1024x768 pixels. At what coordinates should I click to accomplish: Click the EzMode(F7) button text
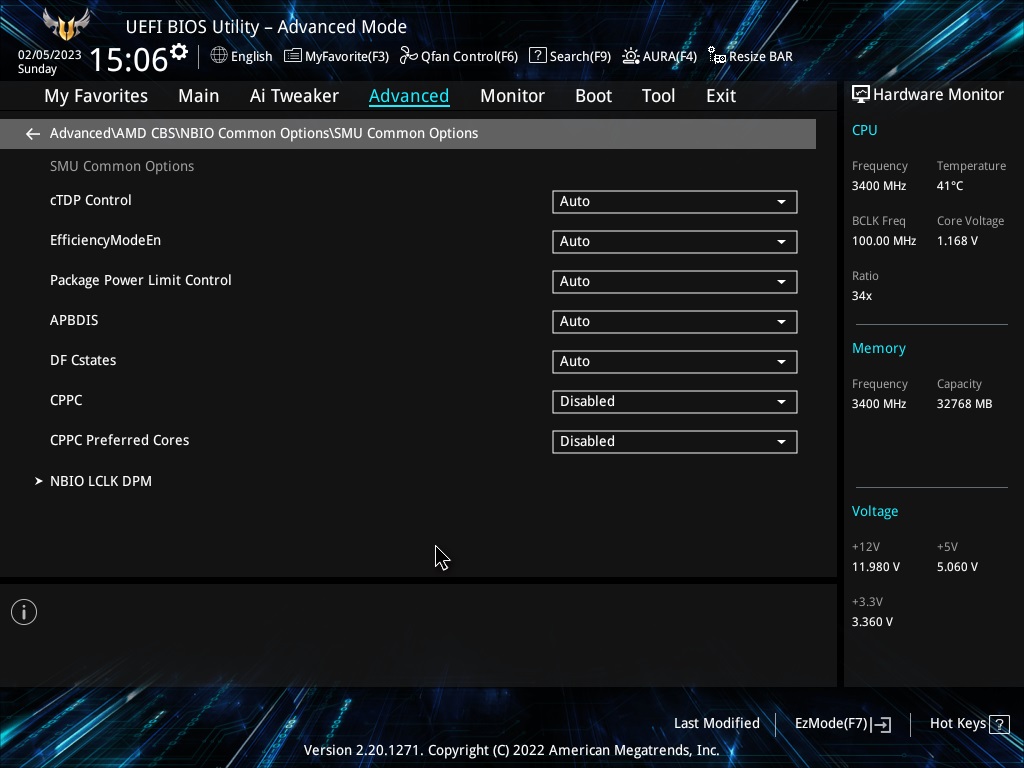(x=831, y=724)
